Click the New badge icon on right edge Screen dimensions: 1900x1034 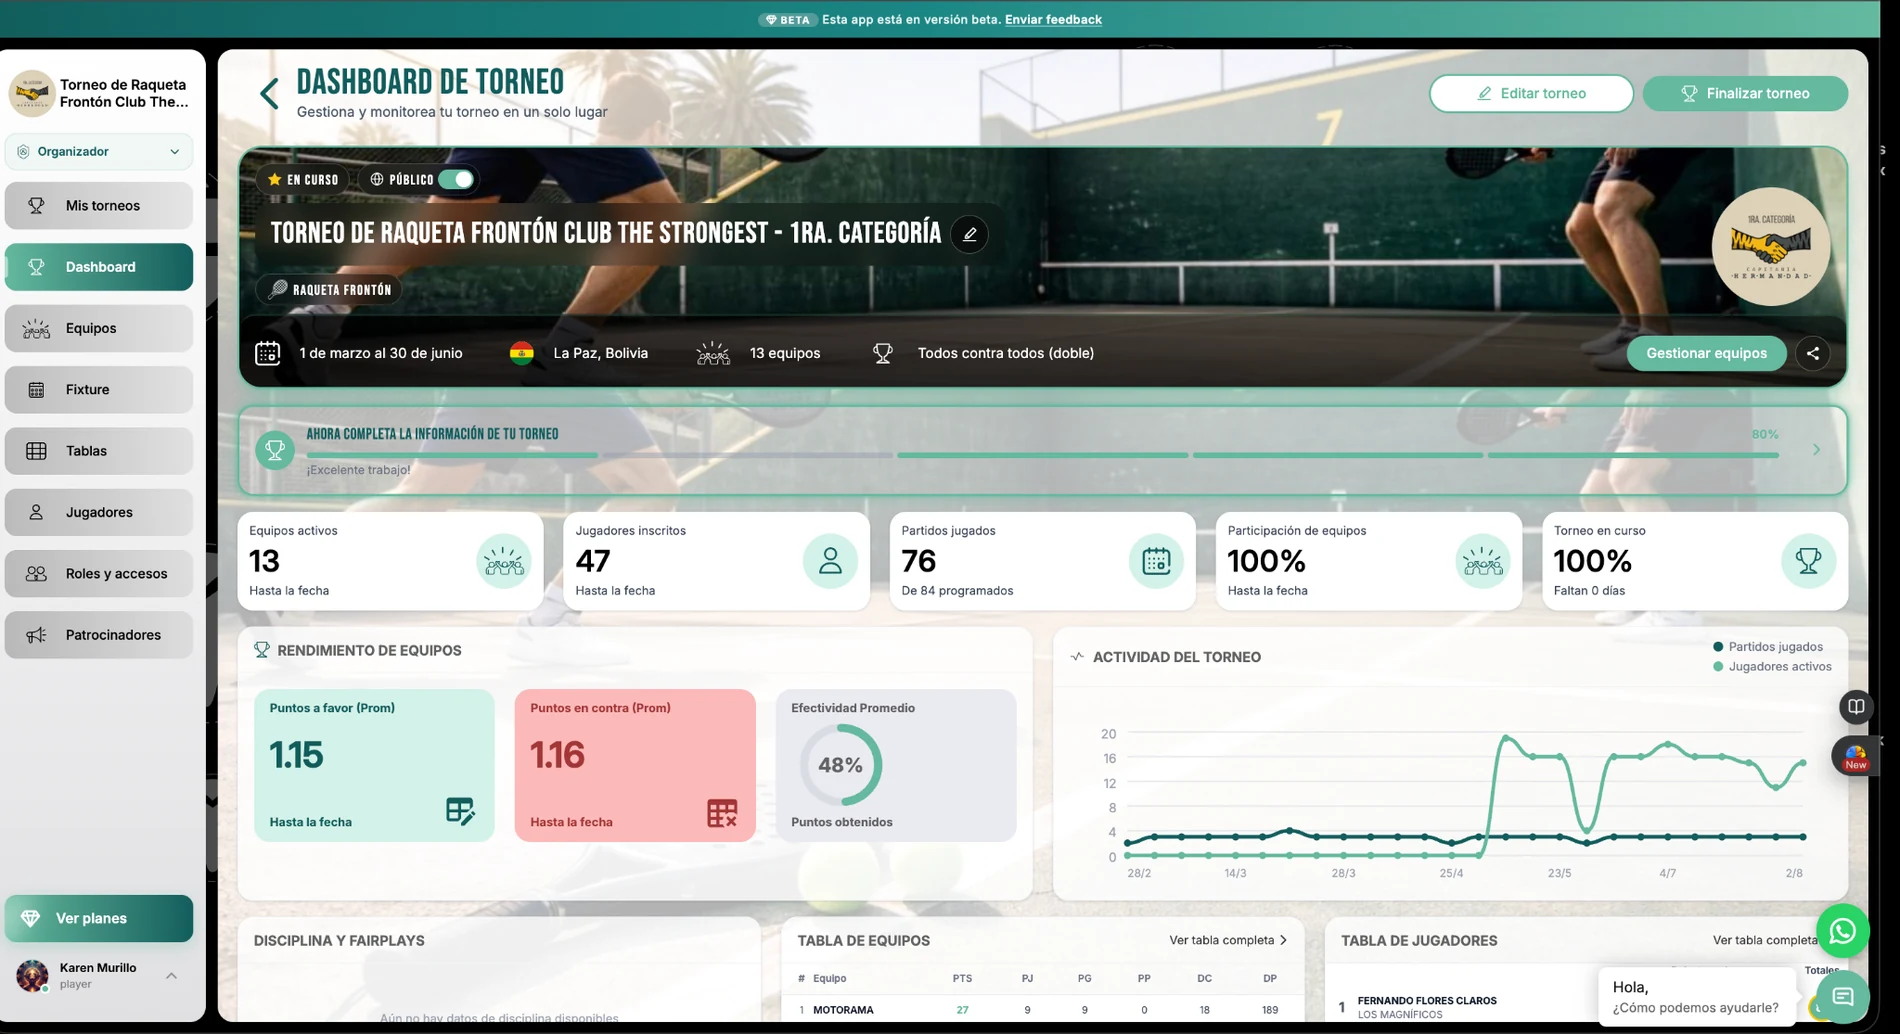(1855, 757)
